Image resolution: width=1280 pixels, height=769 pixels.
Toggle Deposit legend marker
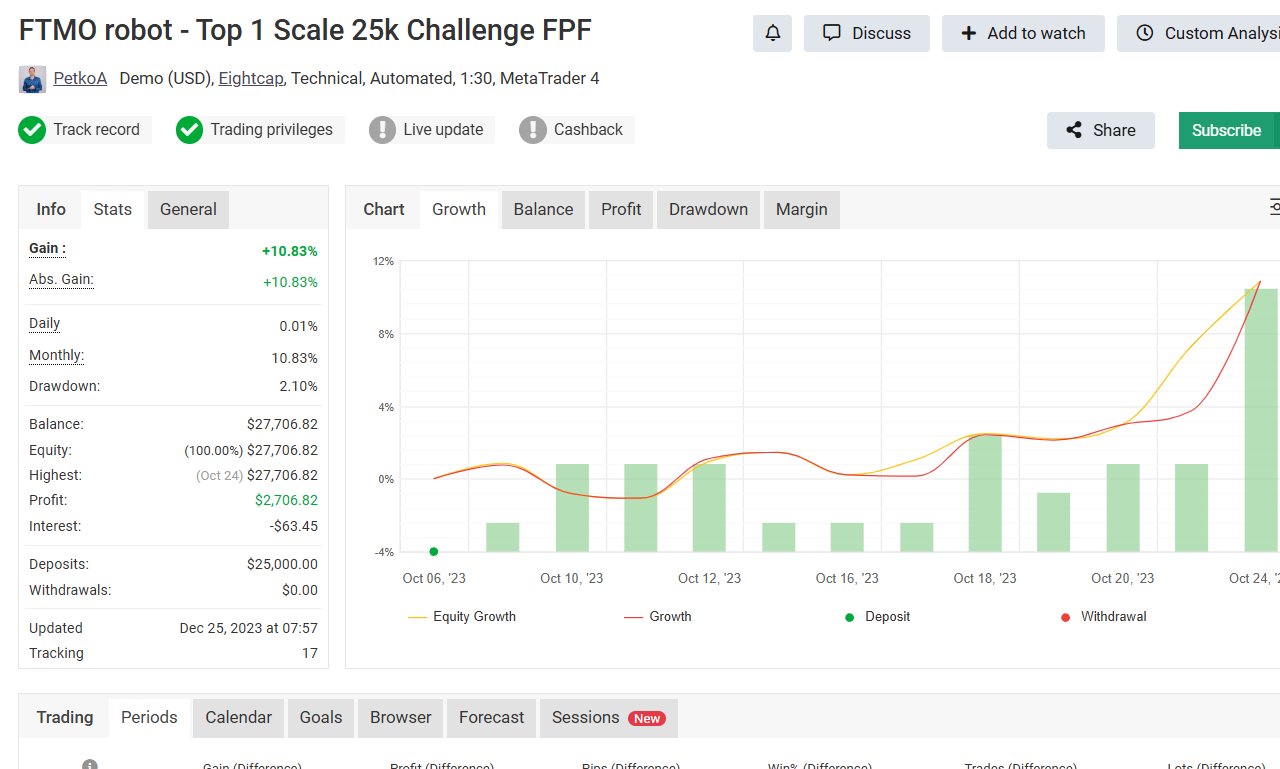(x=877, y=617)
